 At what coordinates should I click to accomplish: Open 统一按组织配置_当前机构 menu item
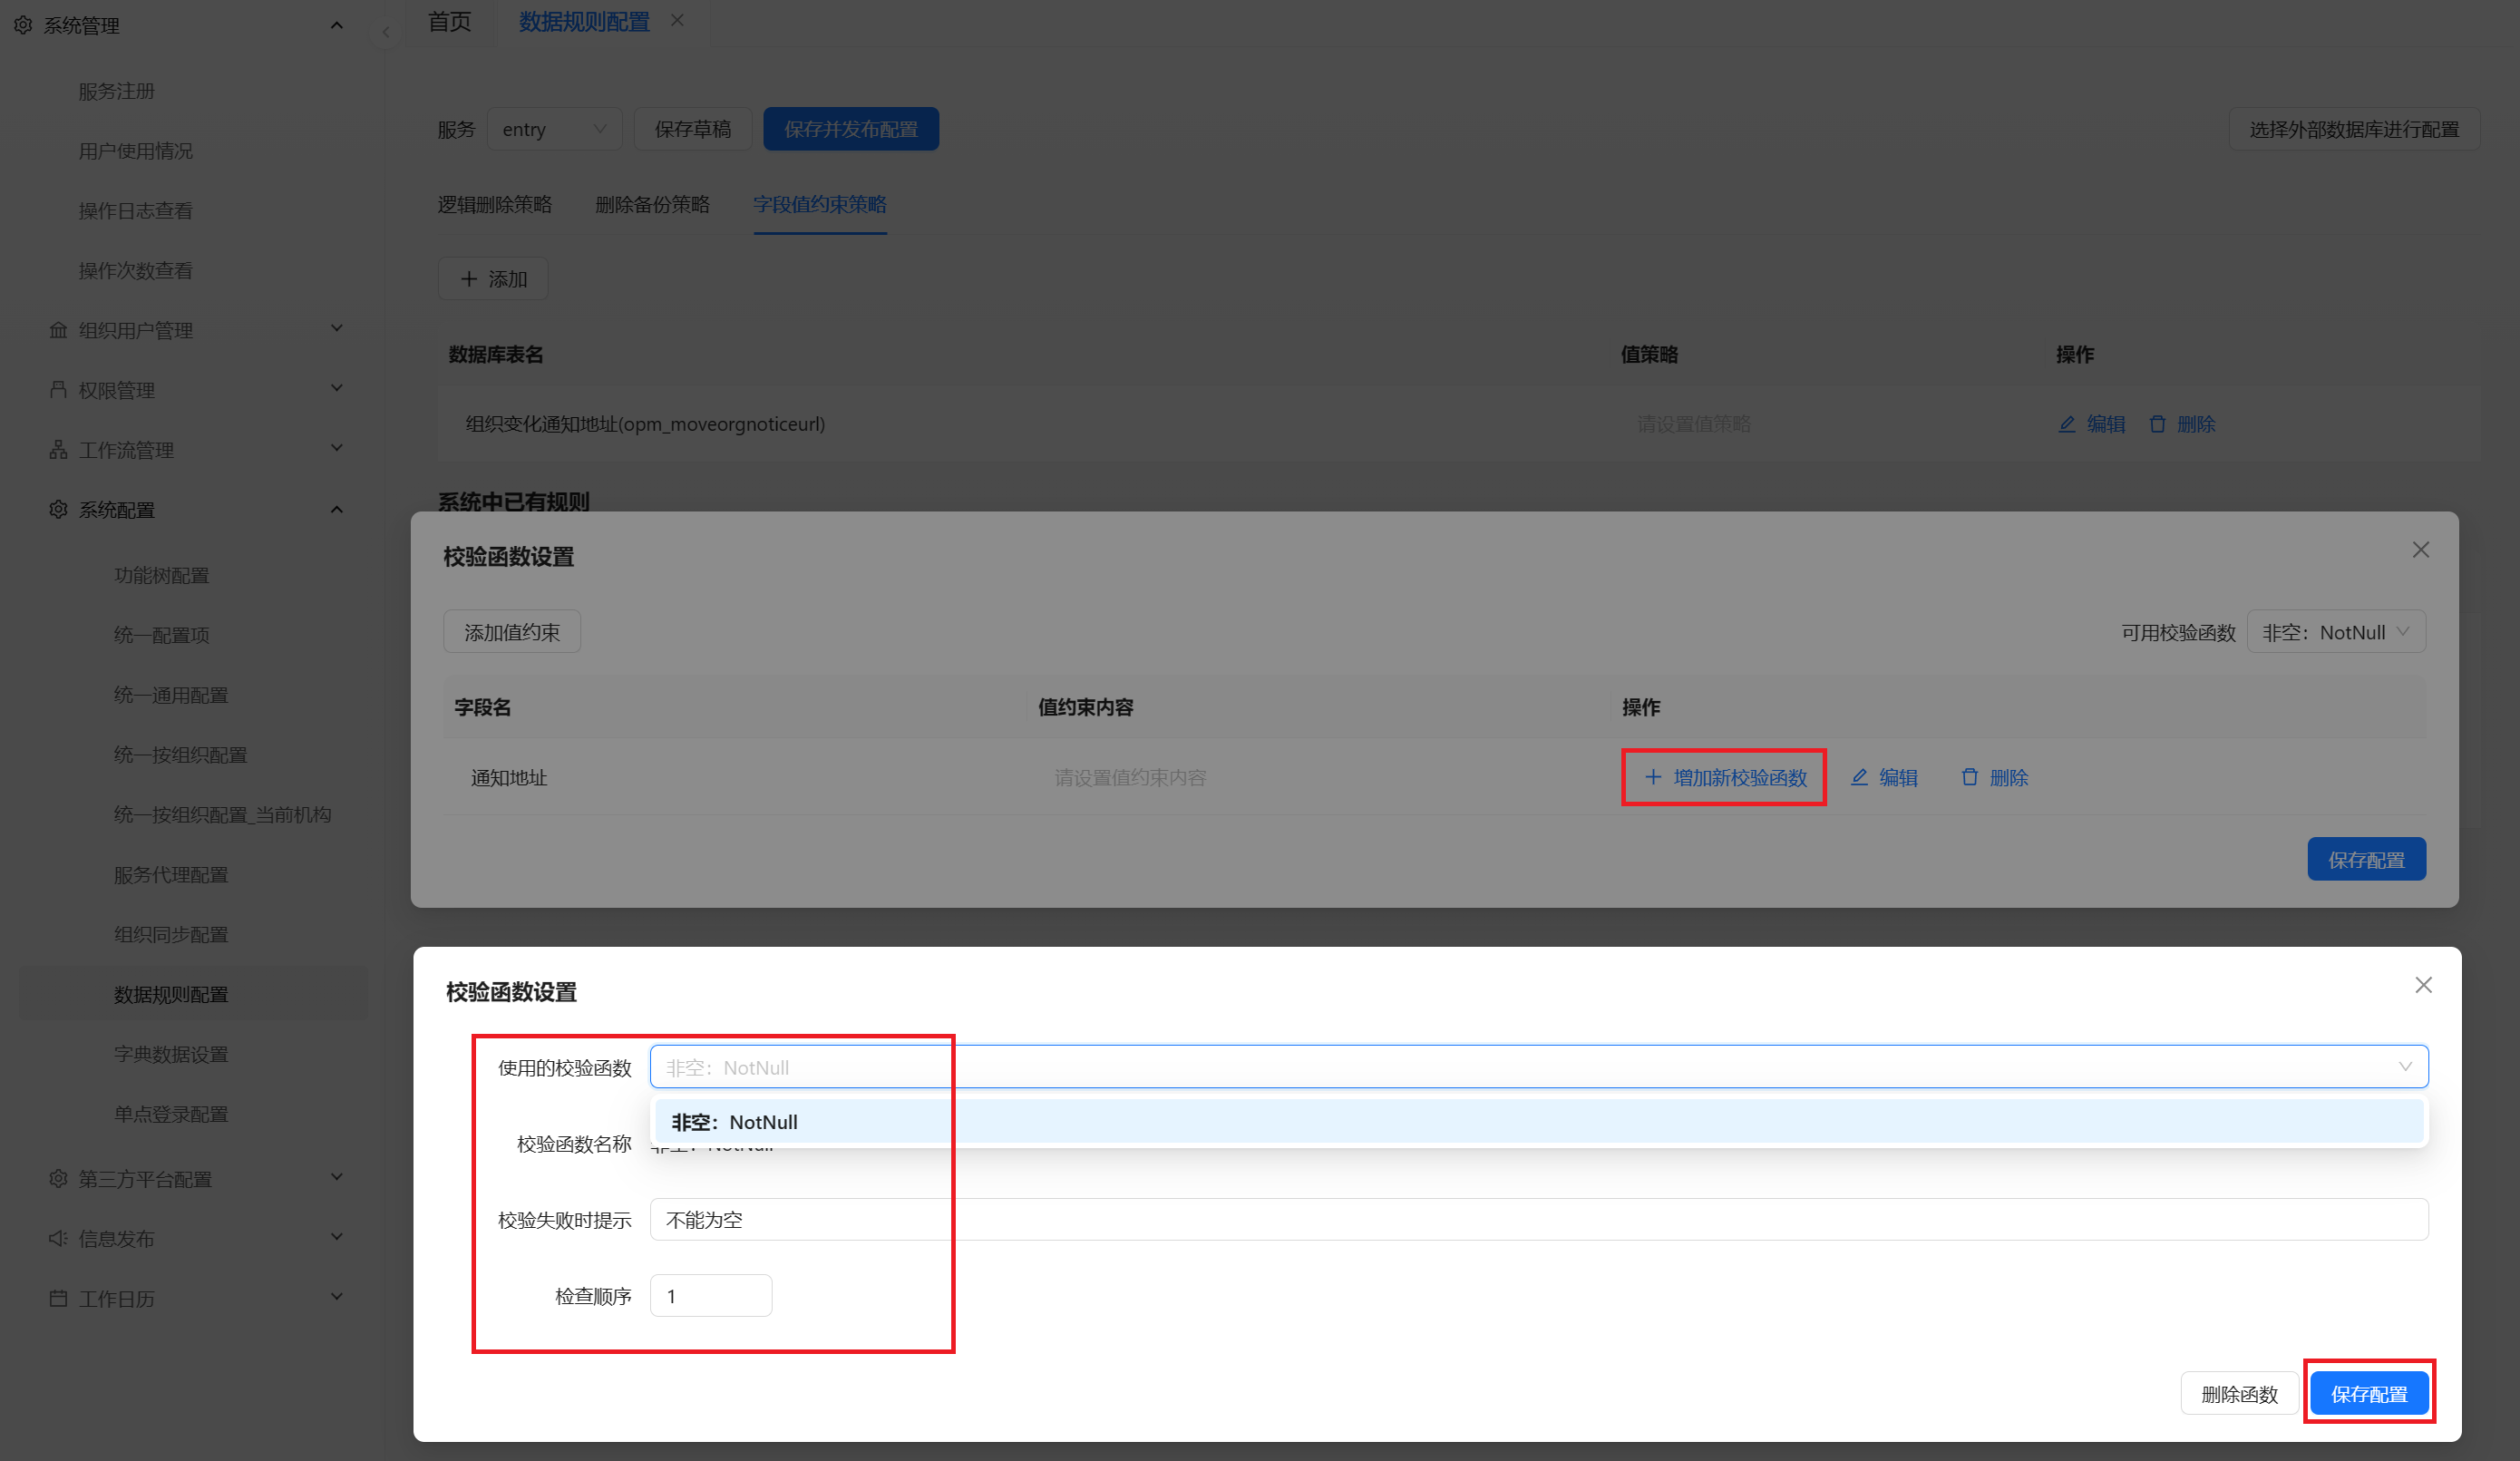coord(223,815)
